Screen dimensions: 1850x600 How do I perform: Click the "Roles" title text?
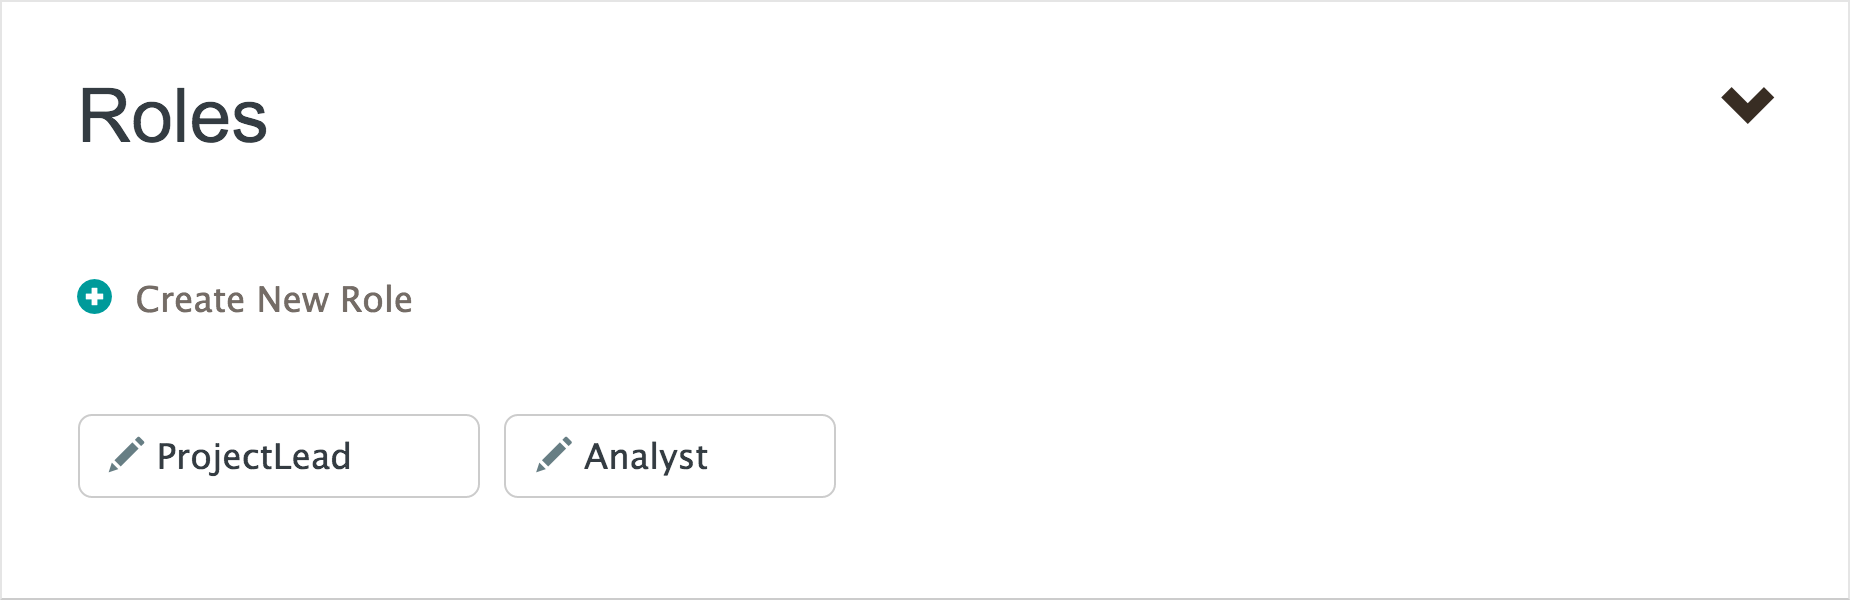coord(173,117)
